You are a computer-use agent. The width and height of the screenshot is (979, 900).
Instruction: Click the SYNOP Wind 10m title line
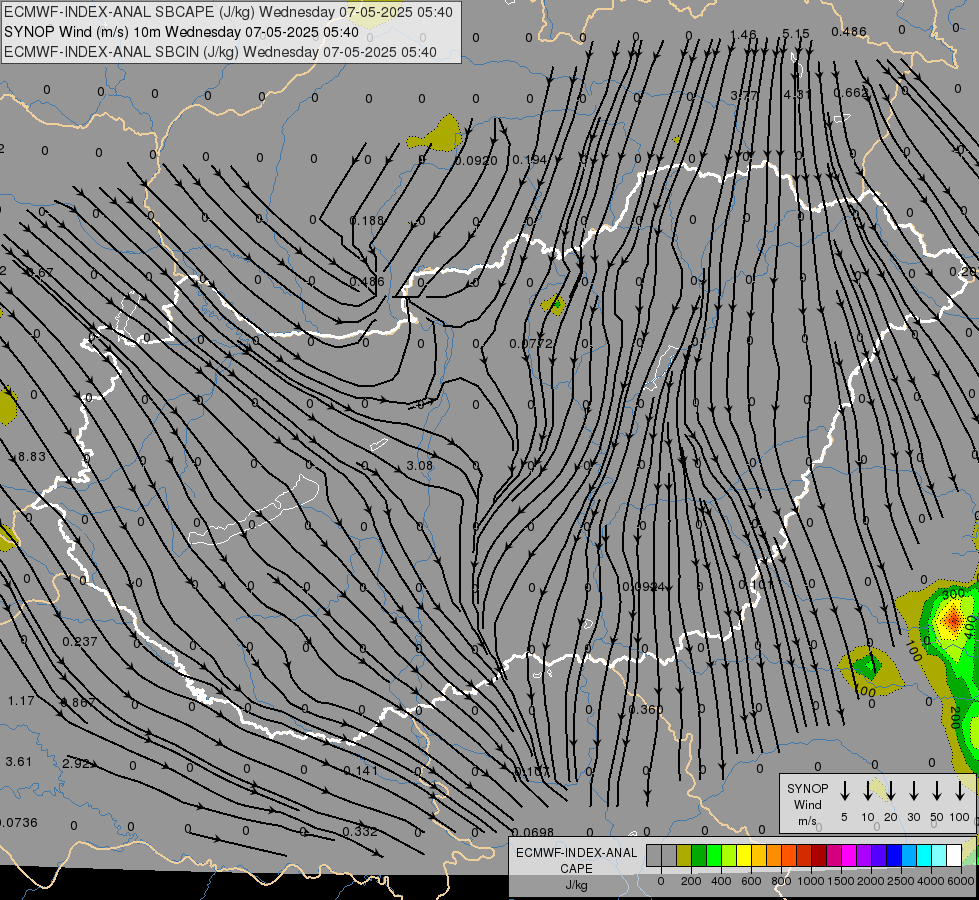(x=181, y=32)
